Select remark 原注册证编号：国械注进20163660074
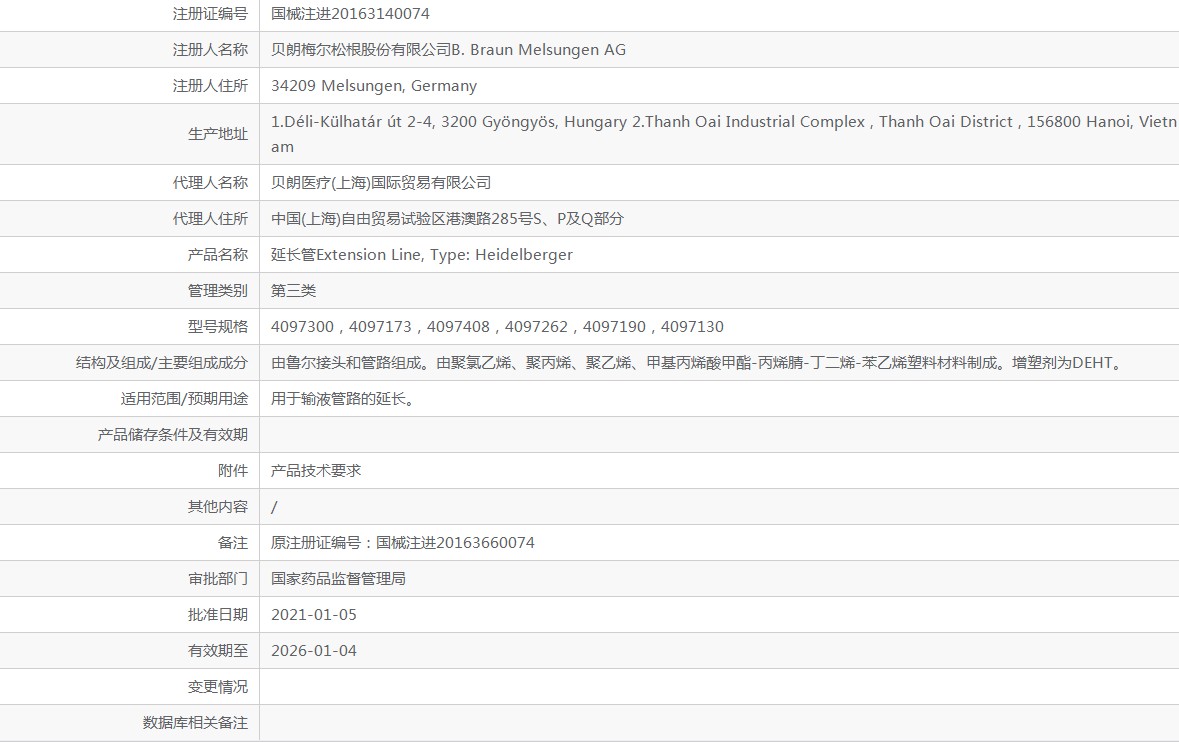The height and width of the screenshot is (742, 1179). pyautogui.click(x=402, y=543)
